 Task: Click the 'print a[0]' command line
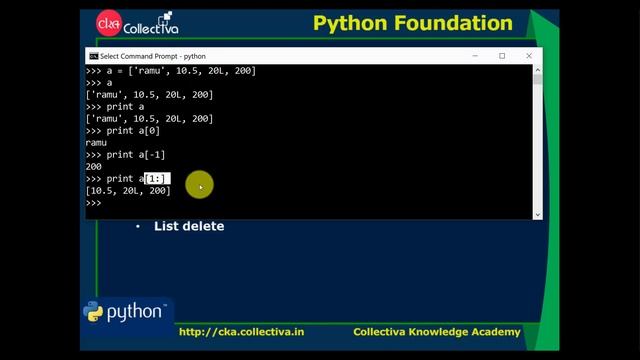122,131
